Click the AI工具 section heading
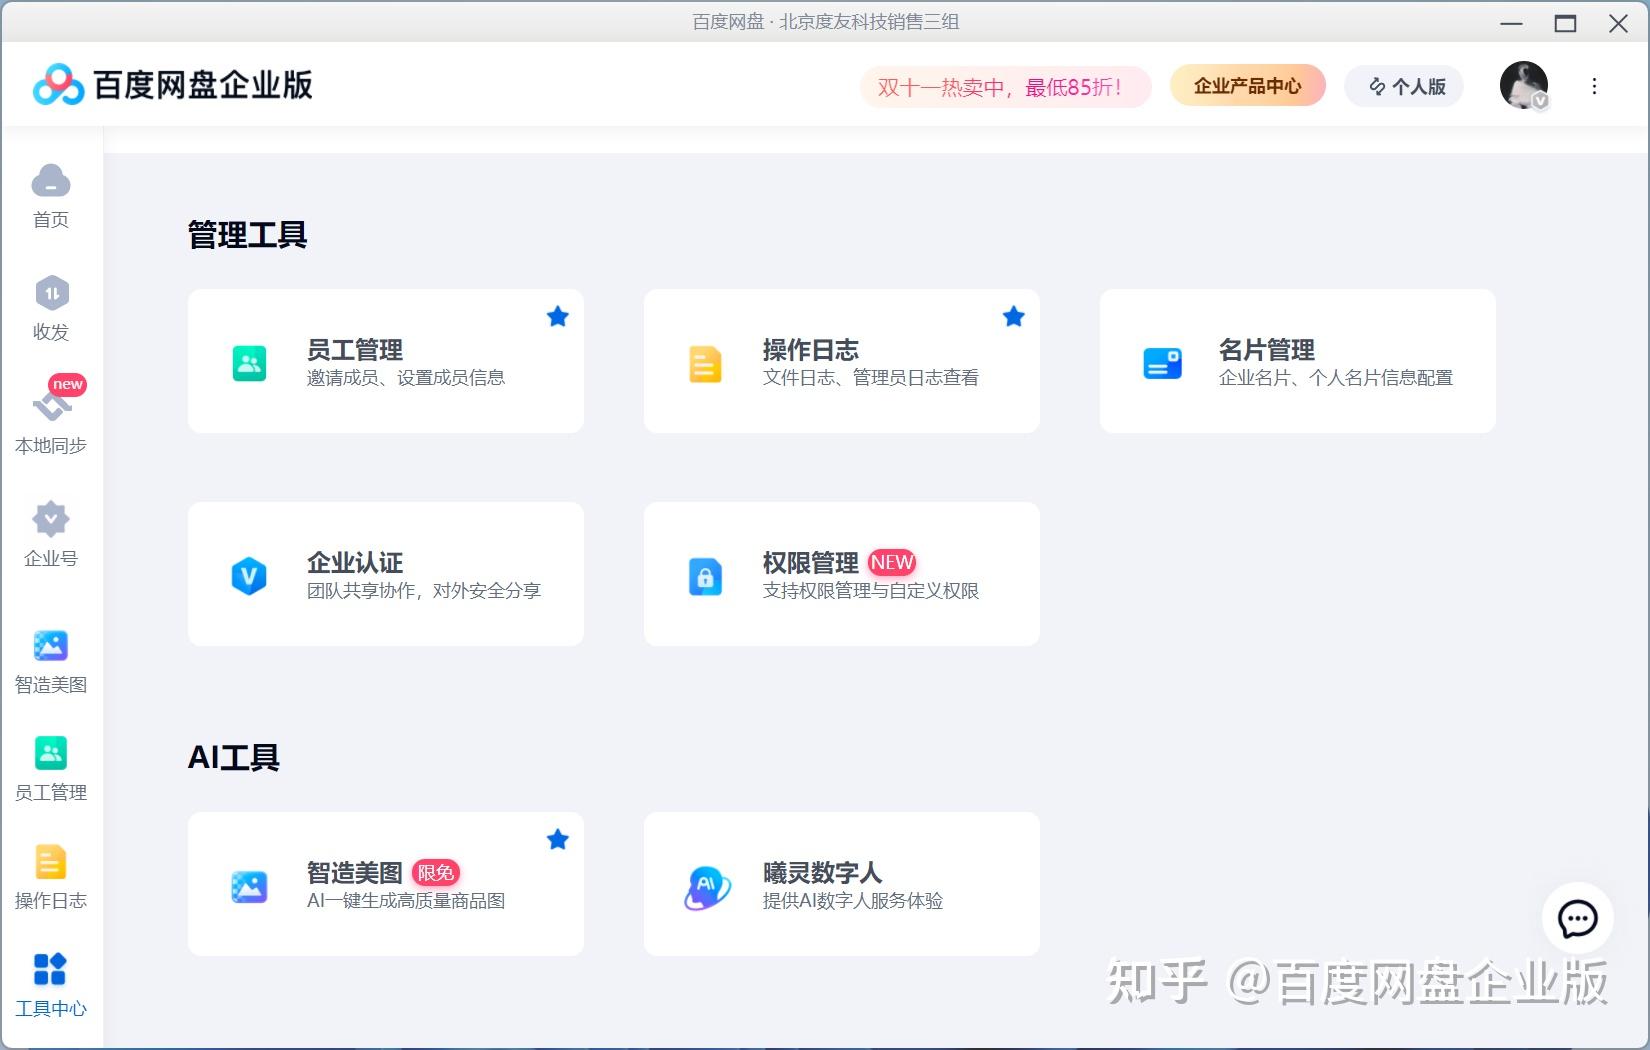Image resolution: width=1650 pixels, height=1050 pixels. pos(234,758)
